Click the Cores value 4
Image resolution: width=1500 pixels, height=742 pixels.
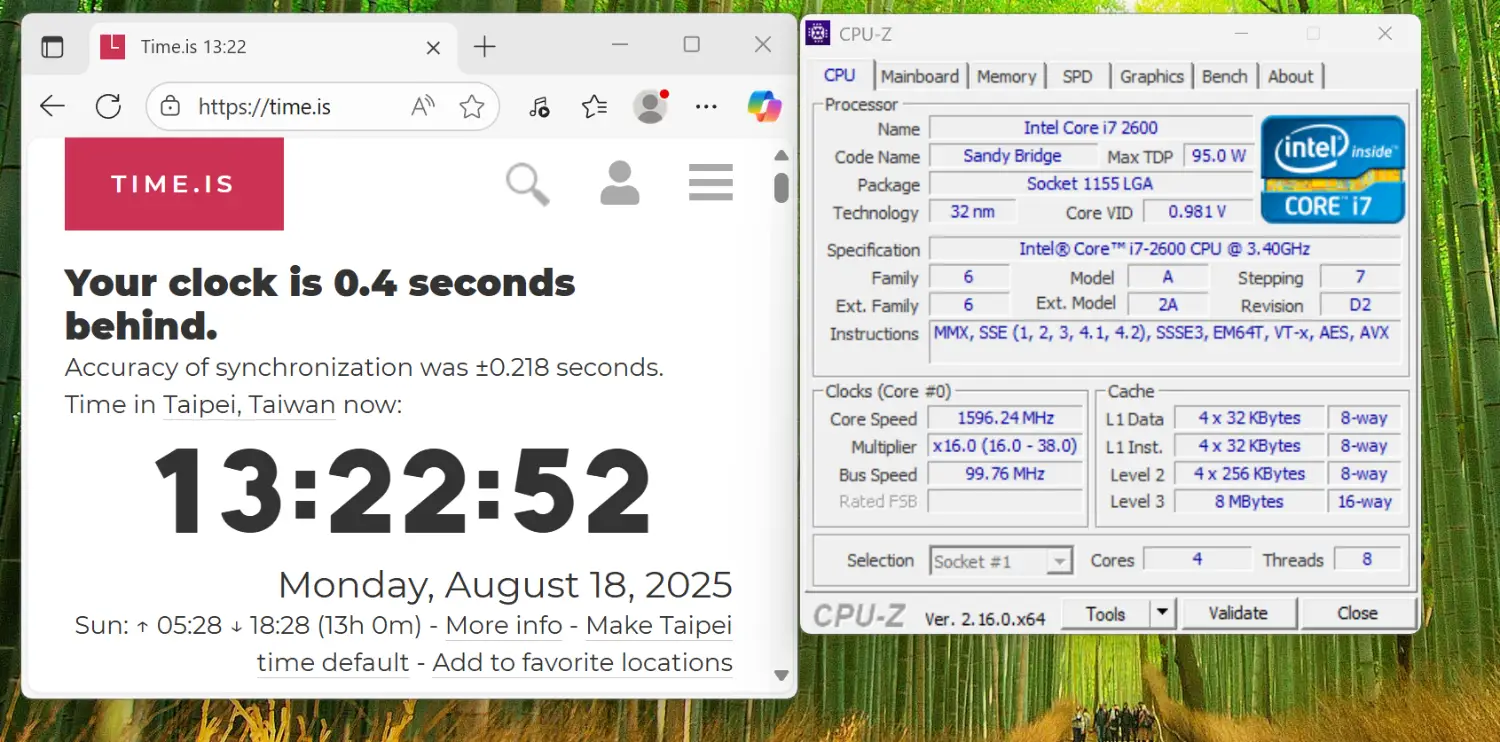[1197, 560]
